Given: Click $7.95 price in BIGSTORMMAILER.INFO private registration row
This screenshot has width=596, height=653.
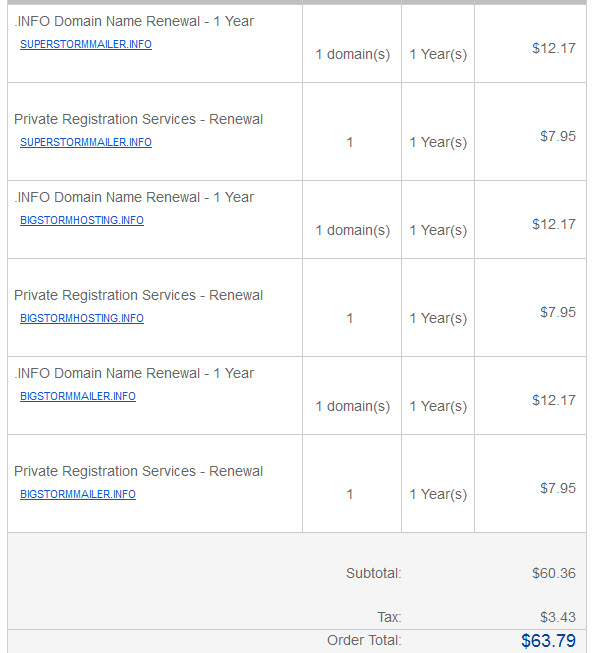Looking at the screenshot, I should point(558,488).
